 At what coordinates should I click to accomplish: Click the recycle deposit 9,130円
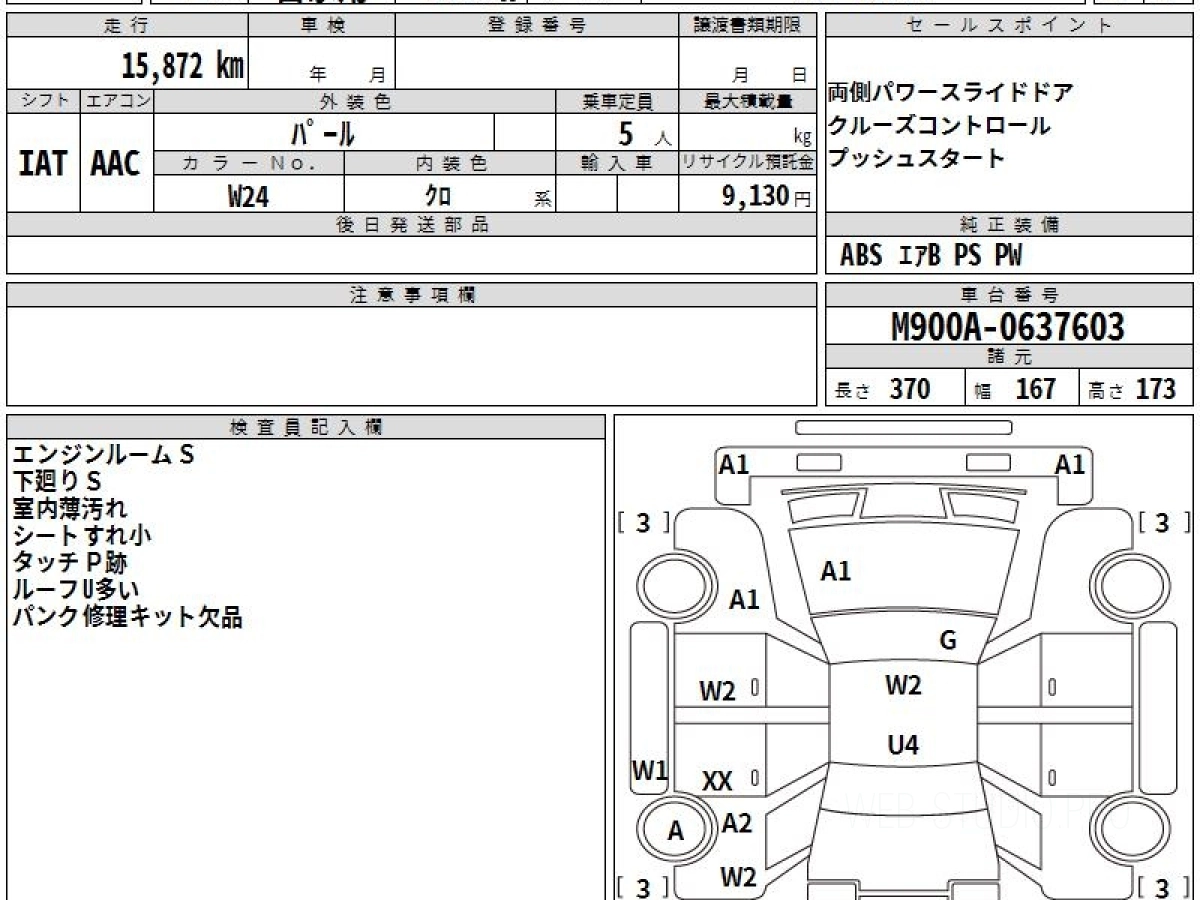(766, 196)
